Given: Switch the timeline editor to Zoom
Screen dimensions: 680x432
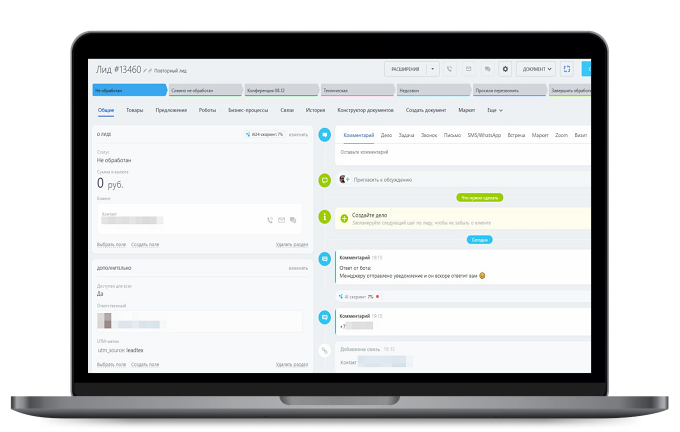Looking at the screenshot, I should coord(561,135).
